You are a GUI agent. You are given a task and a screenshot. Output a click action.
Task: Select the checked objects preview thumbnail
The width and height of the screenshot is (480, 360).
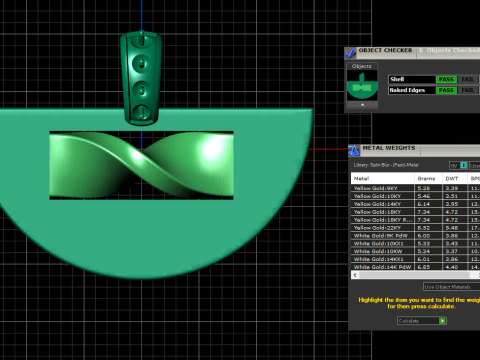coord(362,85)
